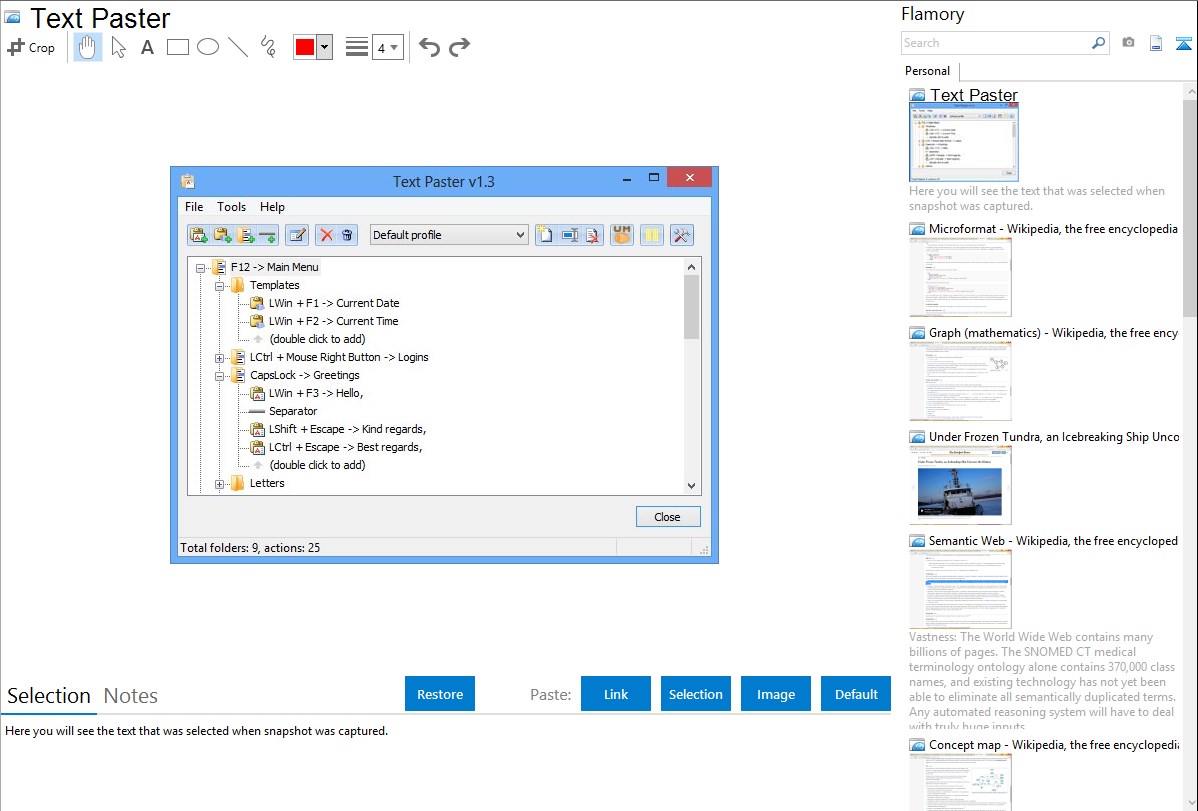Open the Semantic Web - Wikipedia snapshot title
Screen dimensions: 1198x811
pyautogui.click(x=1053, y=540)
